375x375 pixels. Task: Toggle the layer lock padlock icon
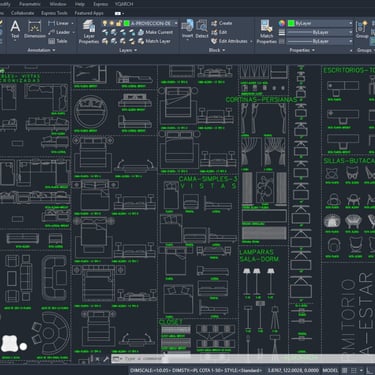pyautogui.click(x=119, y=23)
